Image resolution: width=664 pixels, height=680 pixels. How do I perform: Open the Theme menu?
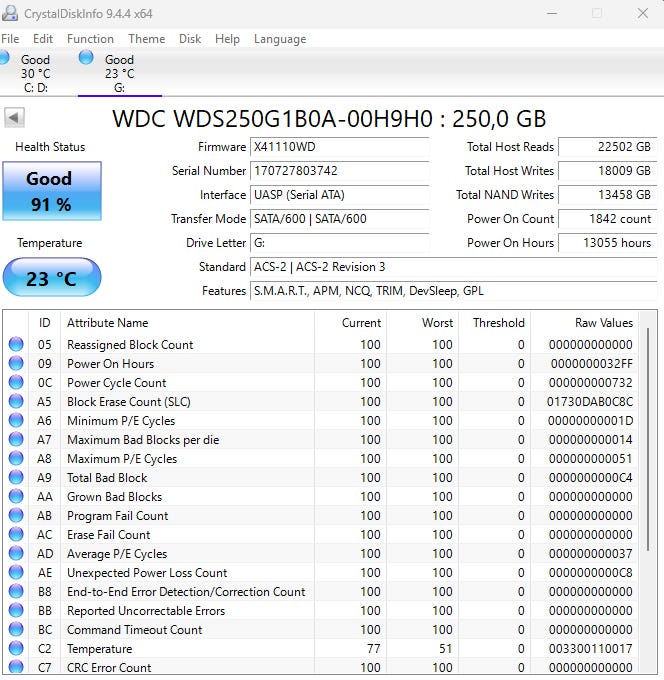[146, 39]
